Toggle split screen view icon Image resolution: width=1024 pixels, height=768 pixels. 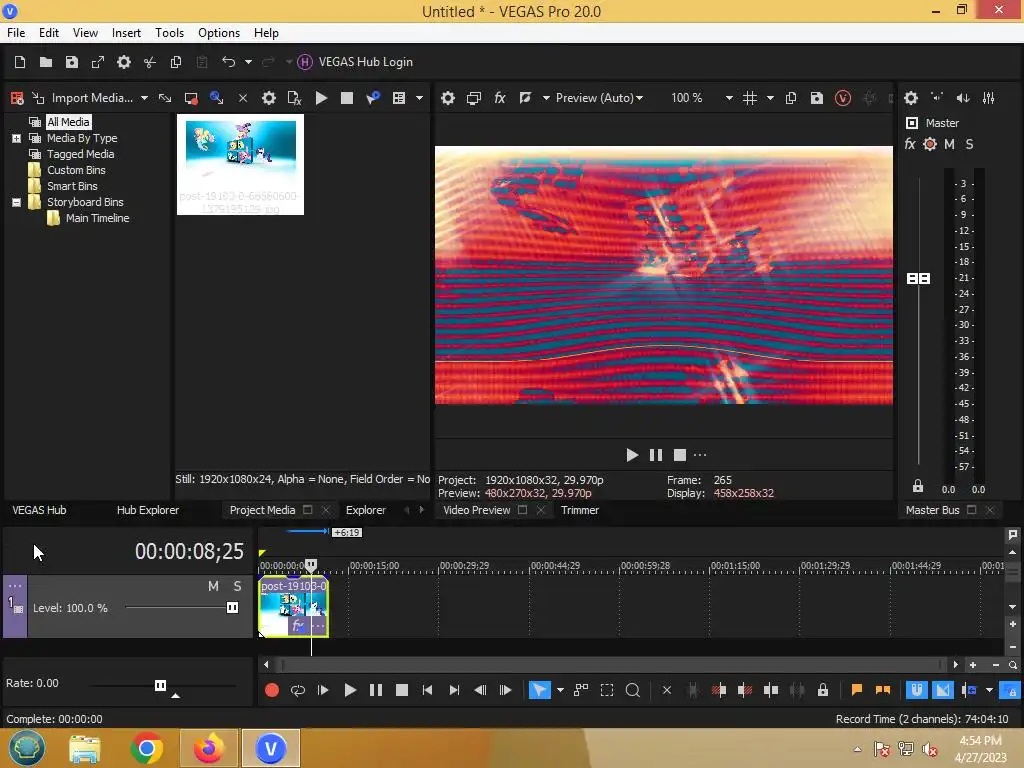(x=525, y=98)
